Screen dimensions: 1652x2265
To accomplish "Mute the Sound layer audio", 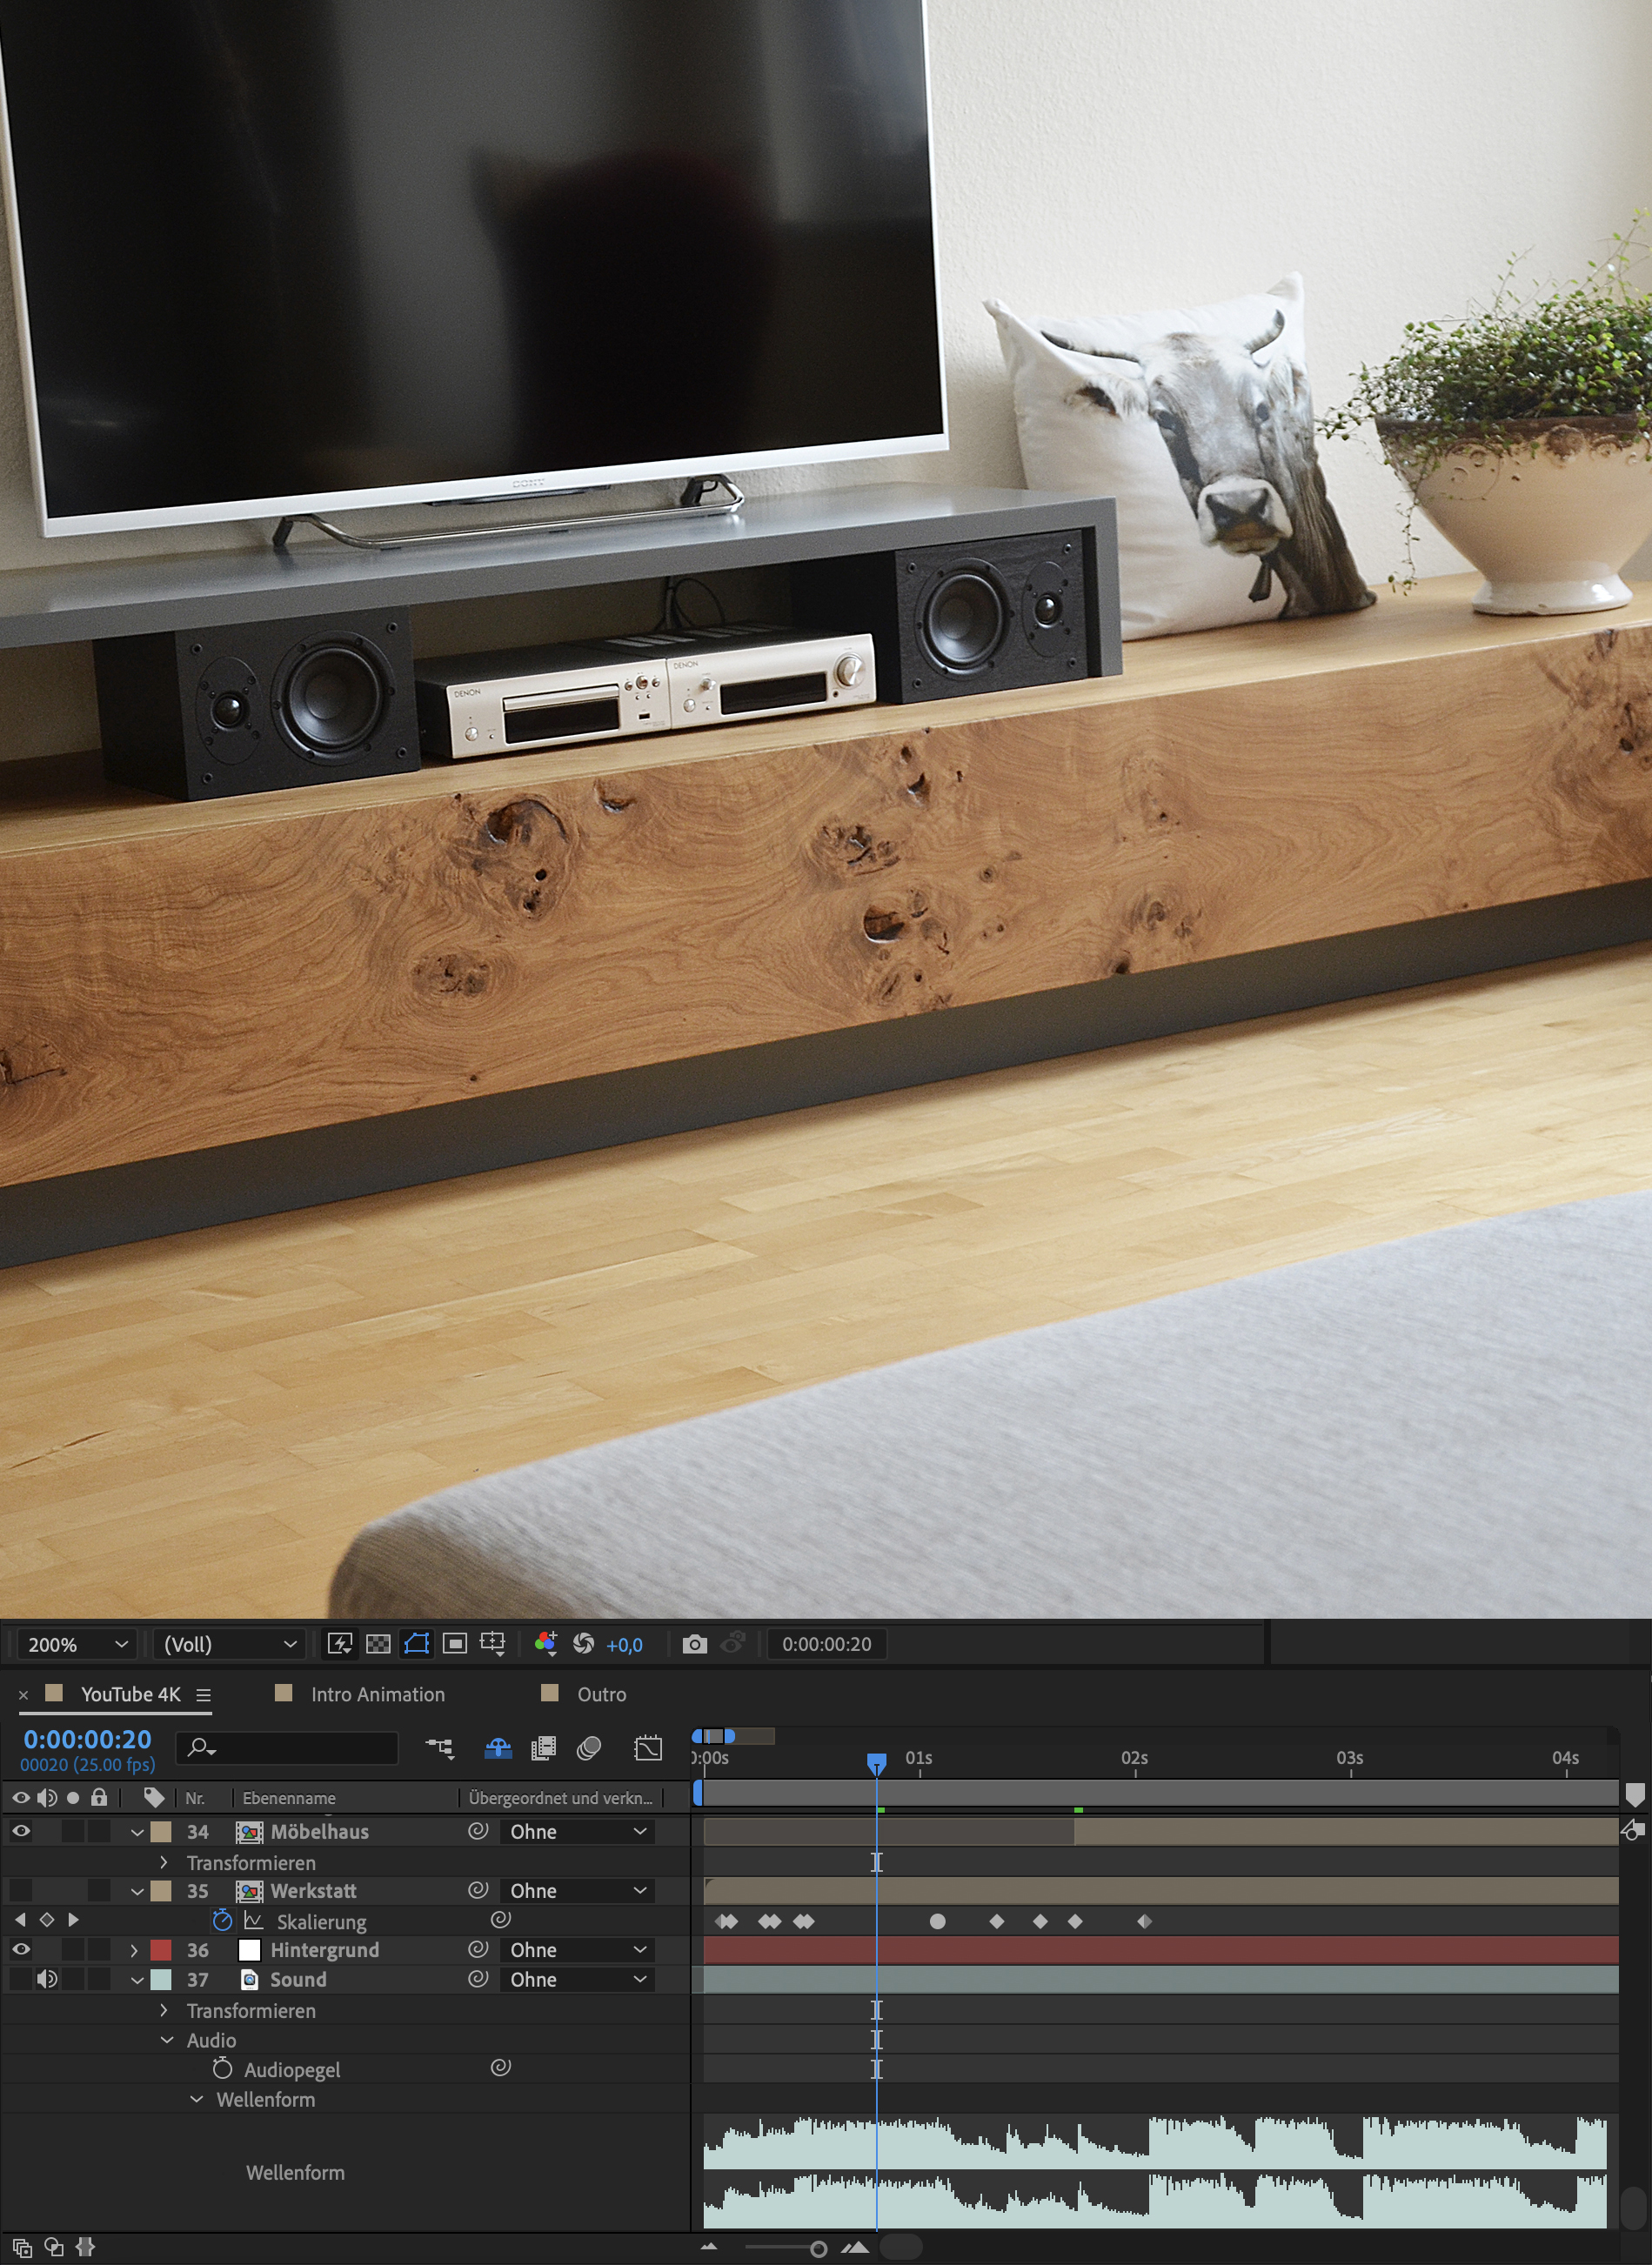I will click(47, 1979).
